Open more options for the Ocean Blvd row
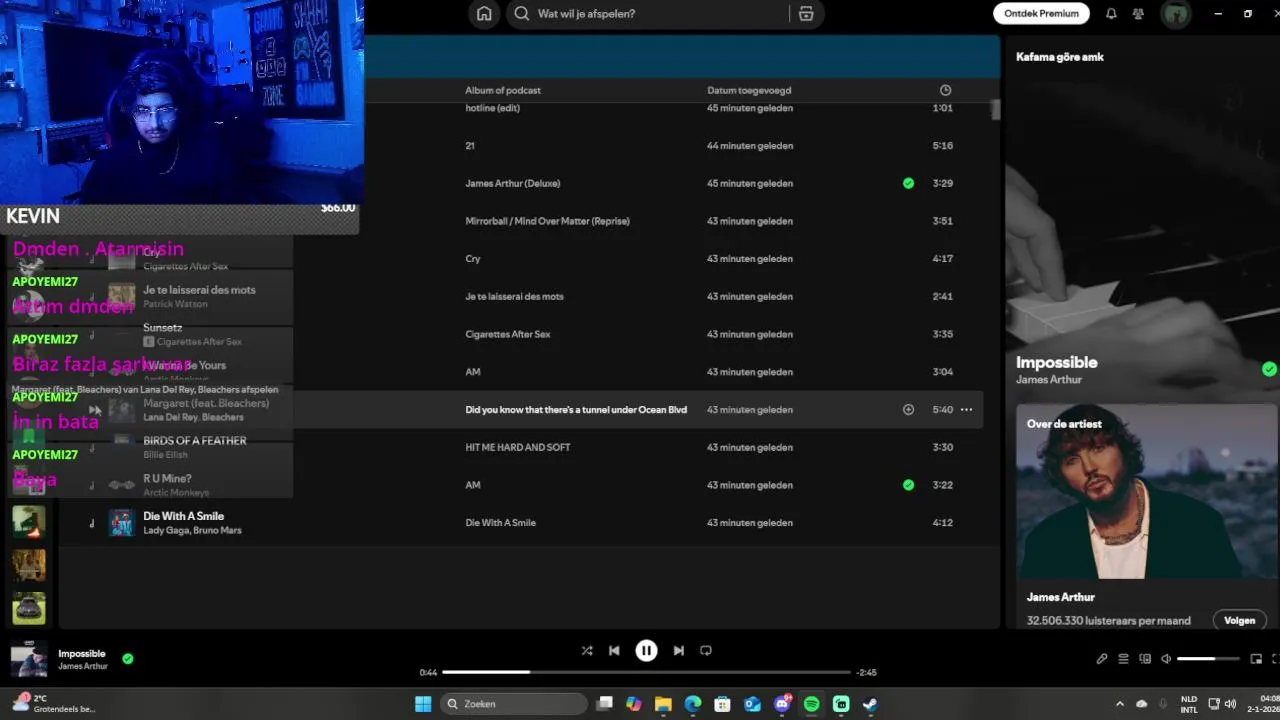This screenshot has height=720, width=1280. click(x=966, y=409)
